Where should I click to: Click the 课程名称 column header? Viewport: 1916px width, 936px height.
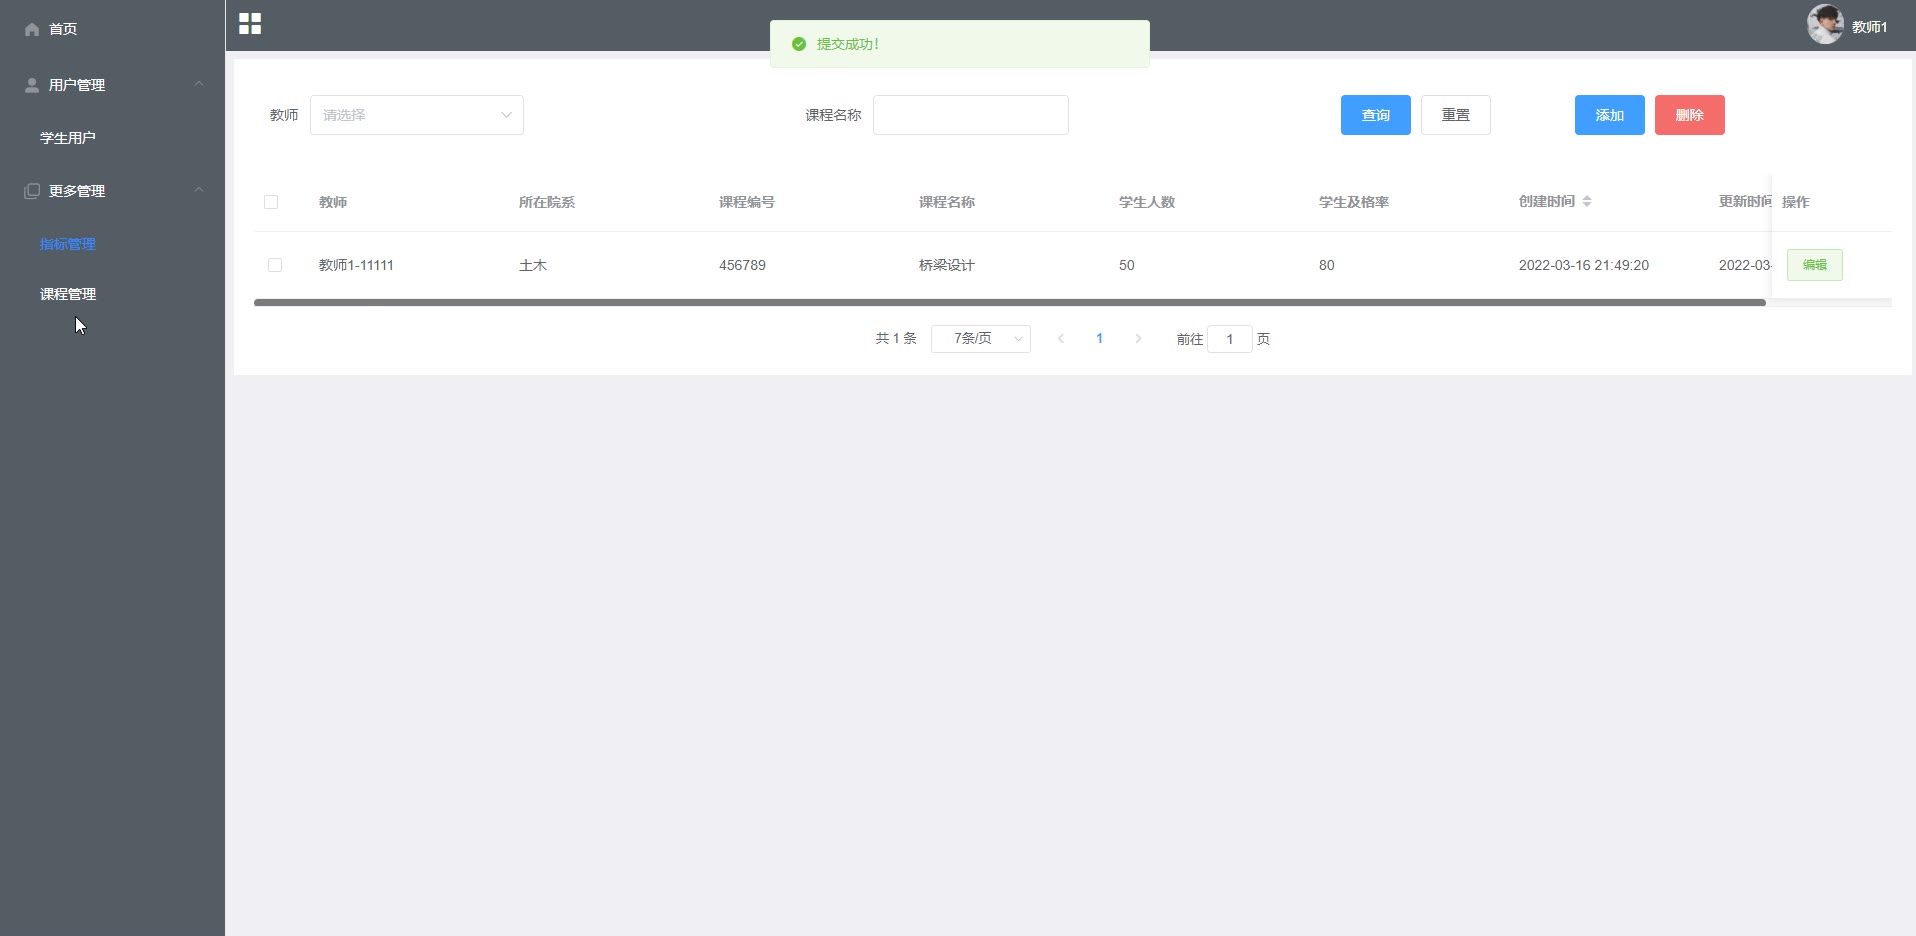pos(947,202)
